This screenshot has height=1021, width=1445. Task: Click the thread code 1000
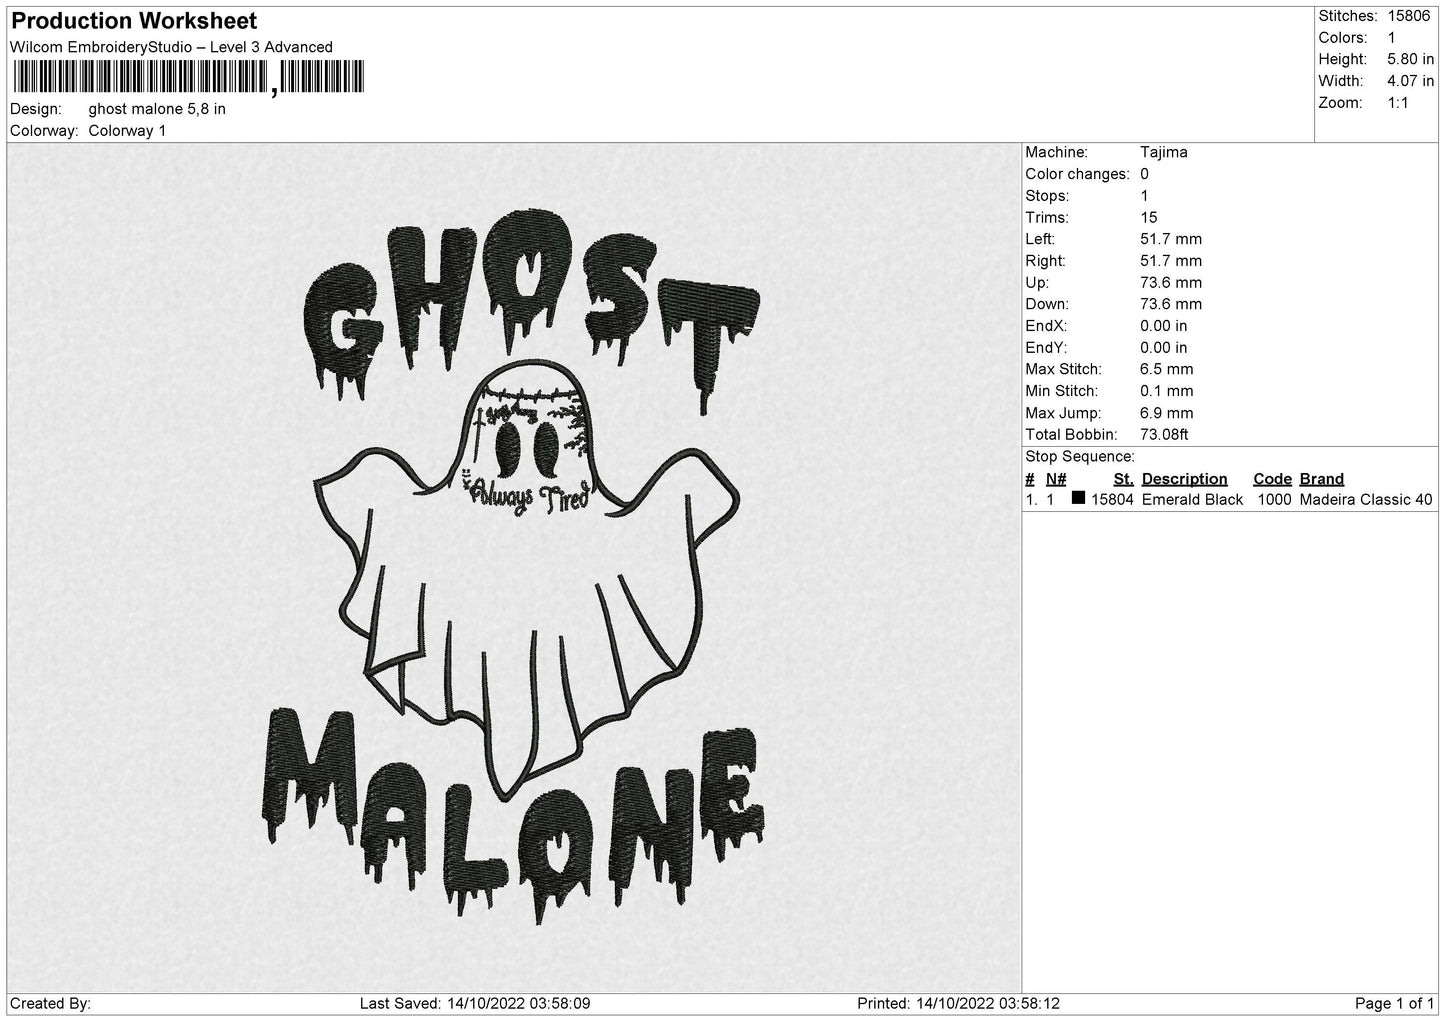point(1274,500)
